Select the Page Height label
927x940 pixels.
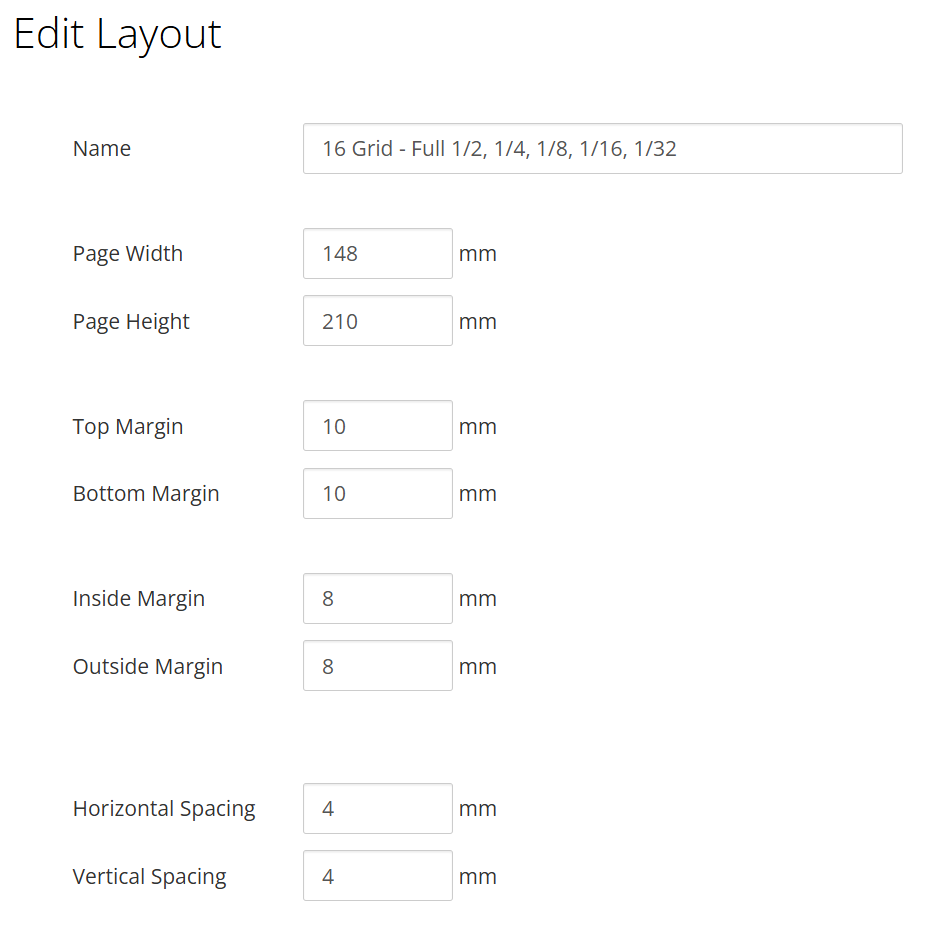[x=131, y=322]
